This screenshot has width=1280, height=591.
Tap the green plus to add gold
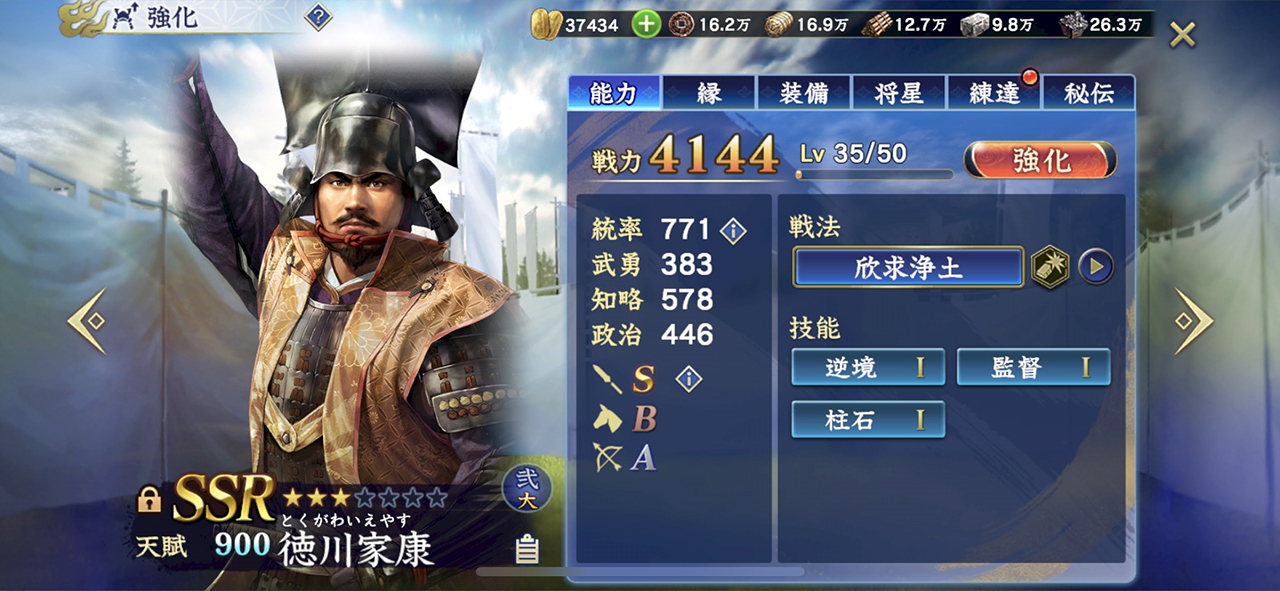click(647, 24)
